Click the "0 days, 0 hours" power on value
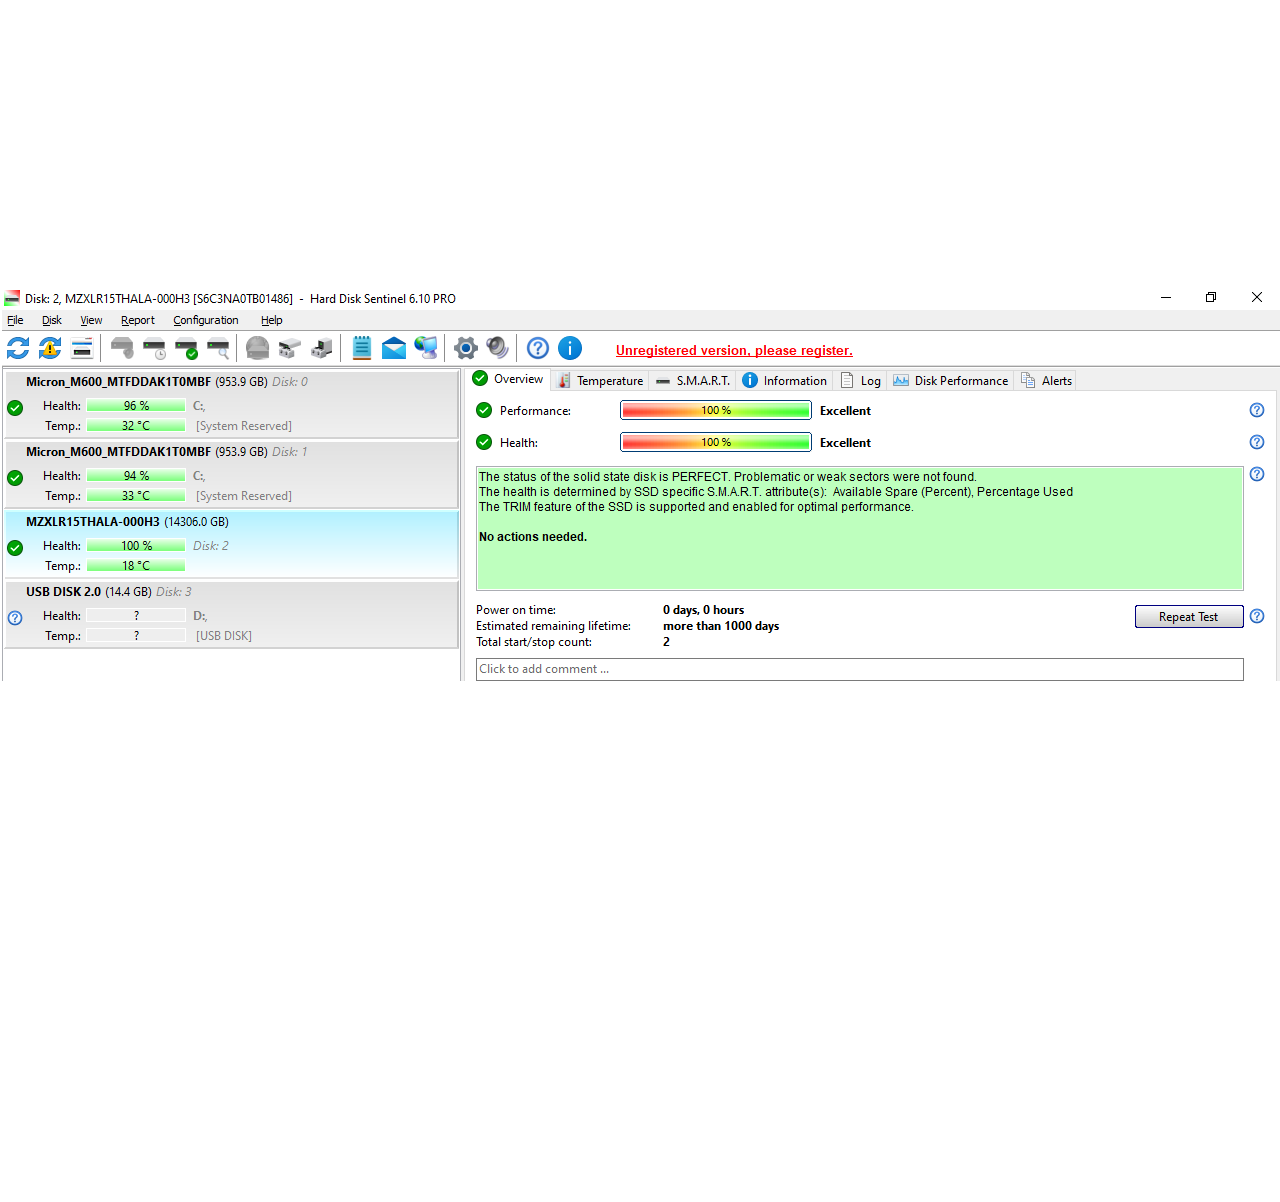The image size is (1280, 1202). click(x=703, y=610)
